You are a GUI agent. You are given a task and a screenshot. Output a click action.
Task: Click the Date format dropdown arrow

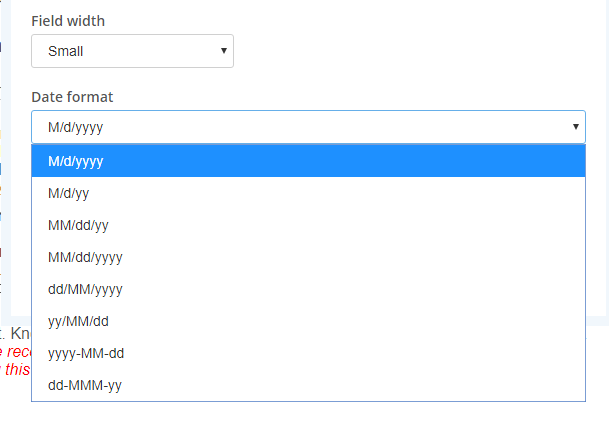[576, 127]
